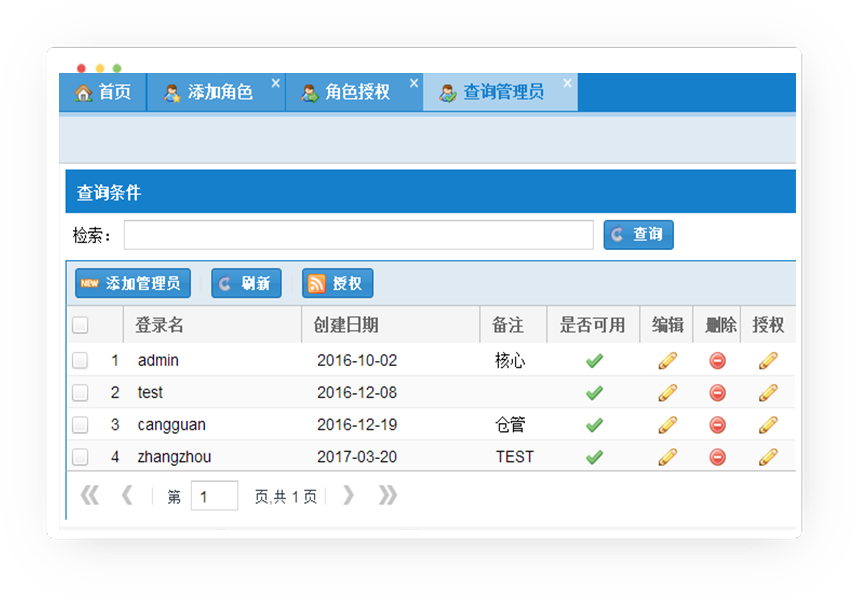The width and height of the screenshot is (855, 600).
Task: Click the 检索 search input field
Action: pyautogui.click(x=358, y=235)
